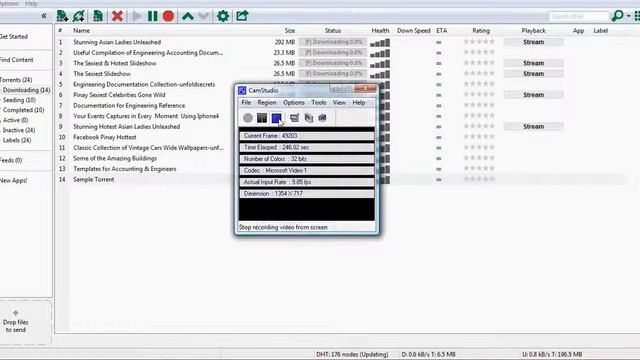Select 'Sample Torrent' row
The height and width of the screenshot is (360, 640).
point(341,180)
